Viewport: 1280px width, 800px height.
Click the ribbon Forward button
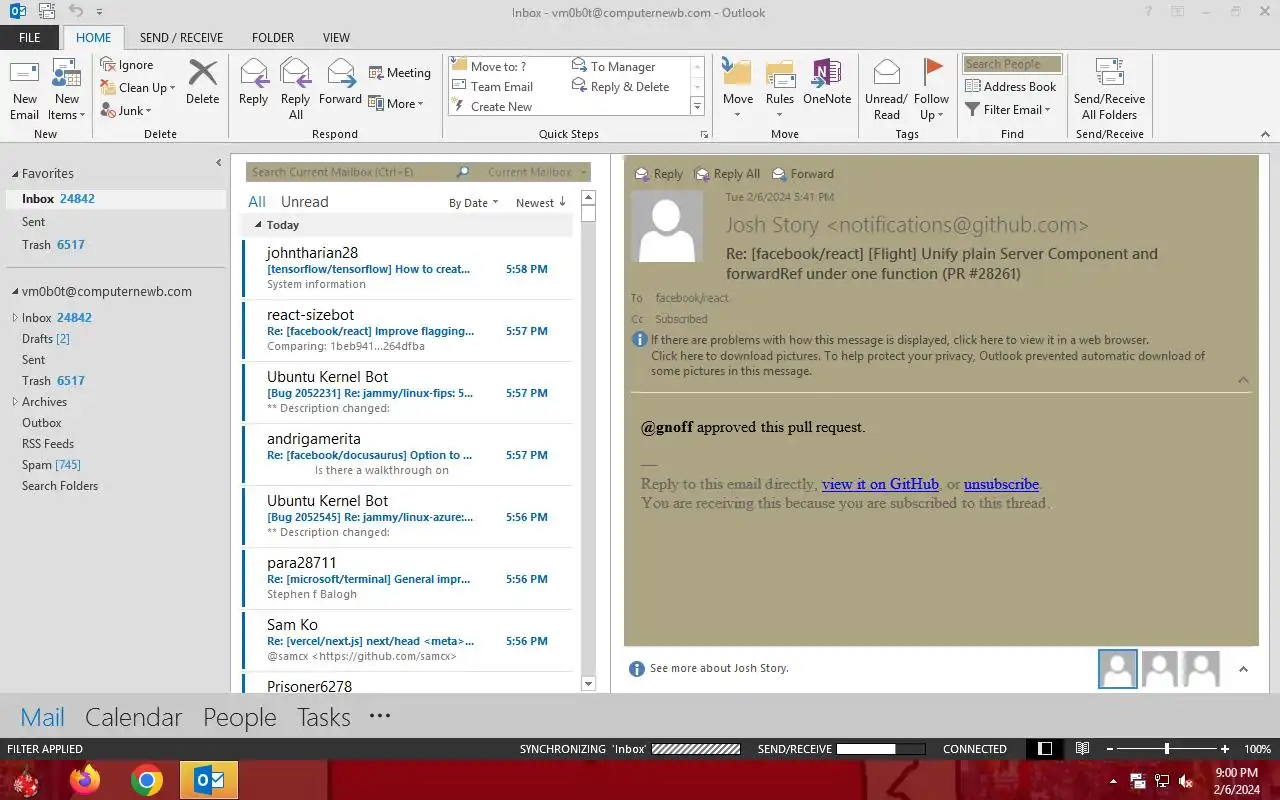coord(340,82)
